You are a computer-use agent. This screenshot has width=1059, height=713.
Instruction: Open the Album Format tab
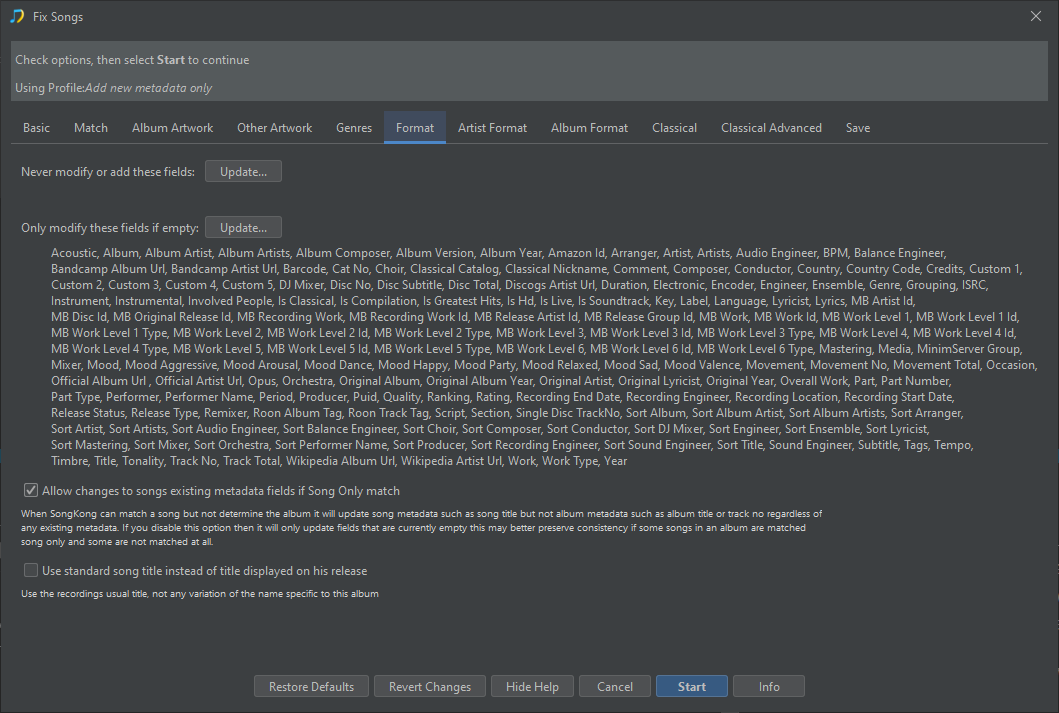(x=589, y=128)
